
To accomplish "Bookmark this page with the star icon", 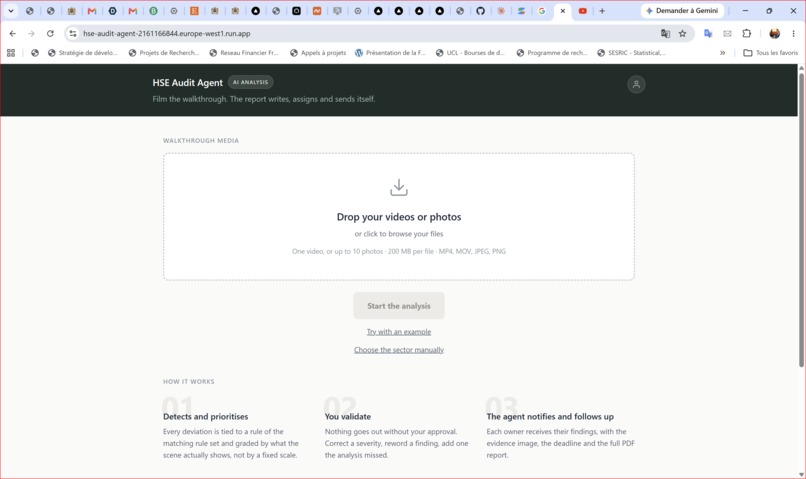I will click(682, 33).
